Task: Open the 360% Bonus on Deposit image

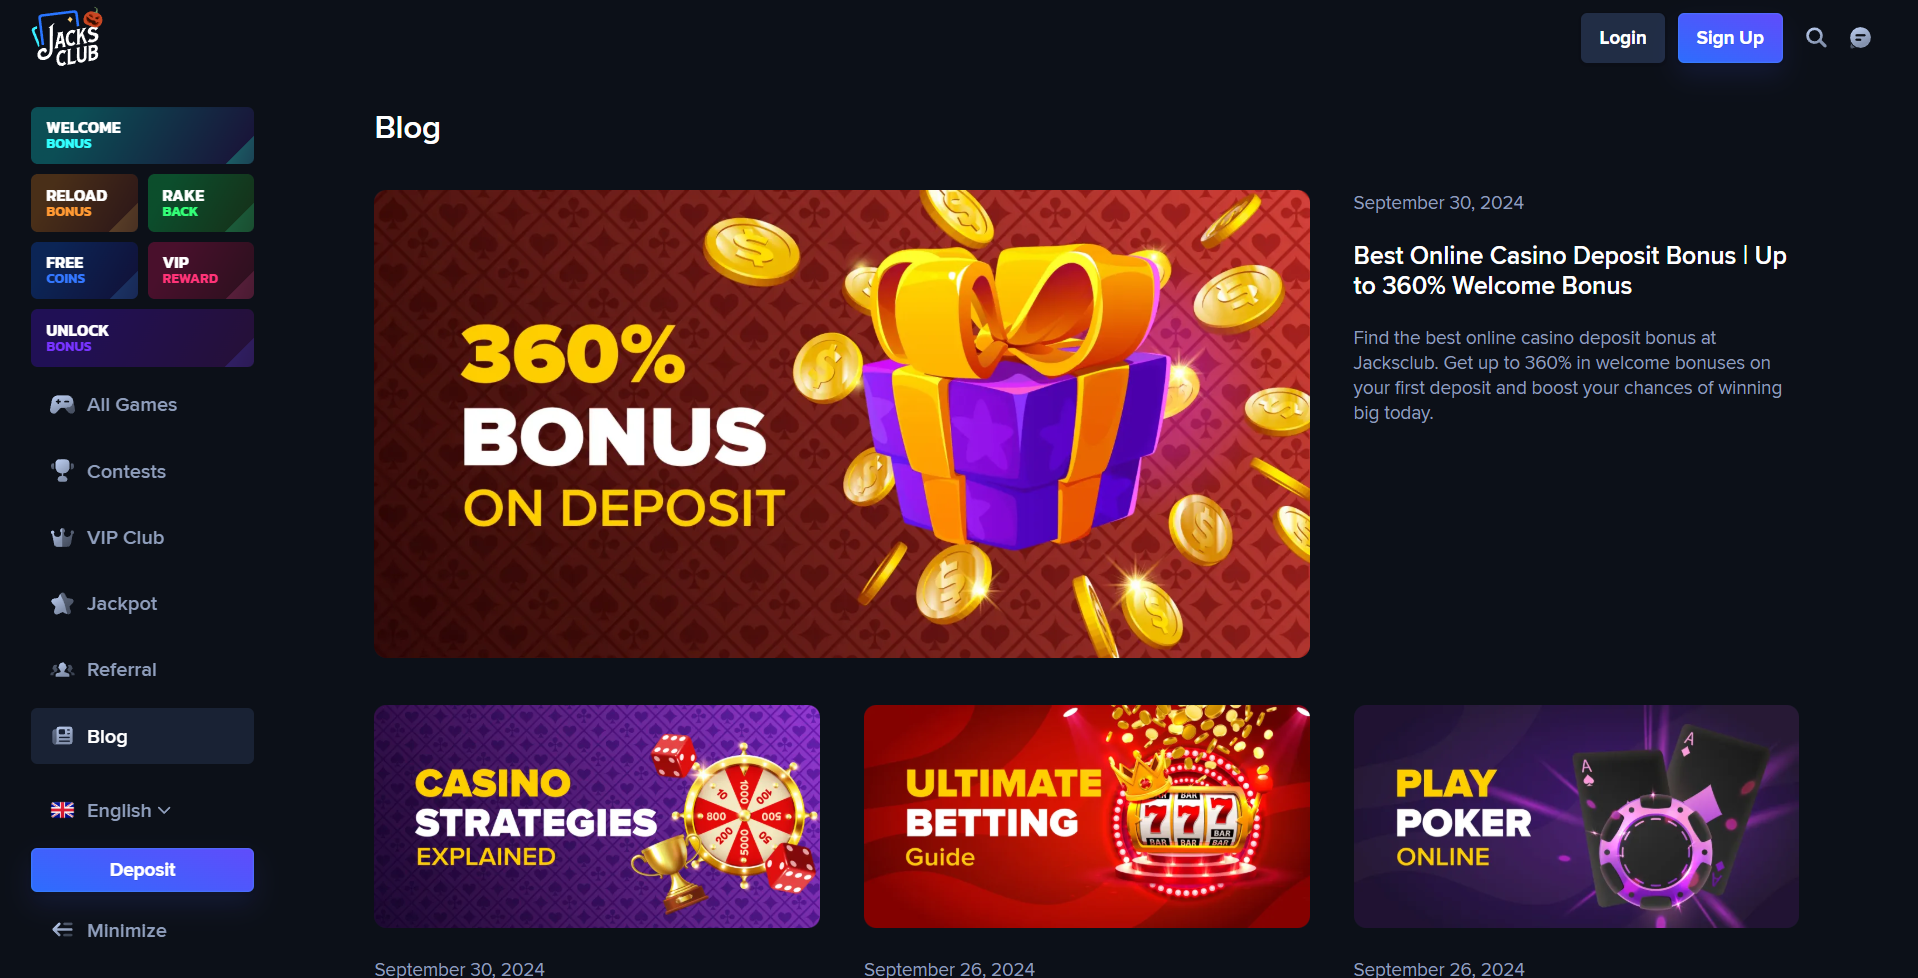Action: tap(842, 424)
